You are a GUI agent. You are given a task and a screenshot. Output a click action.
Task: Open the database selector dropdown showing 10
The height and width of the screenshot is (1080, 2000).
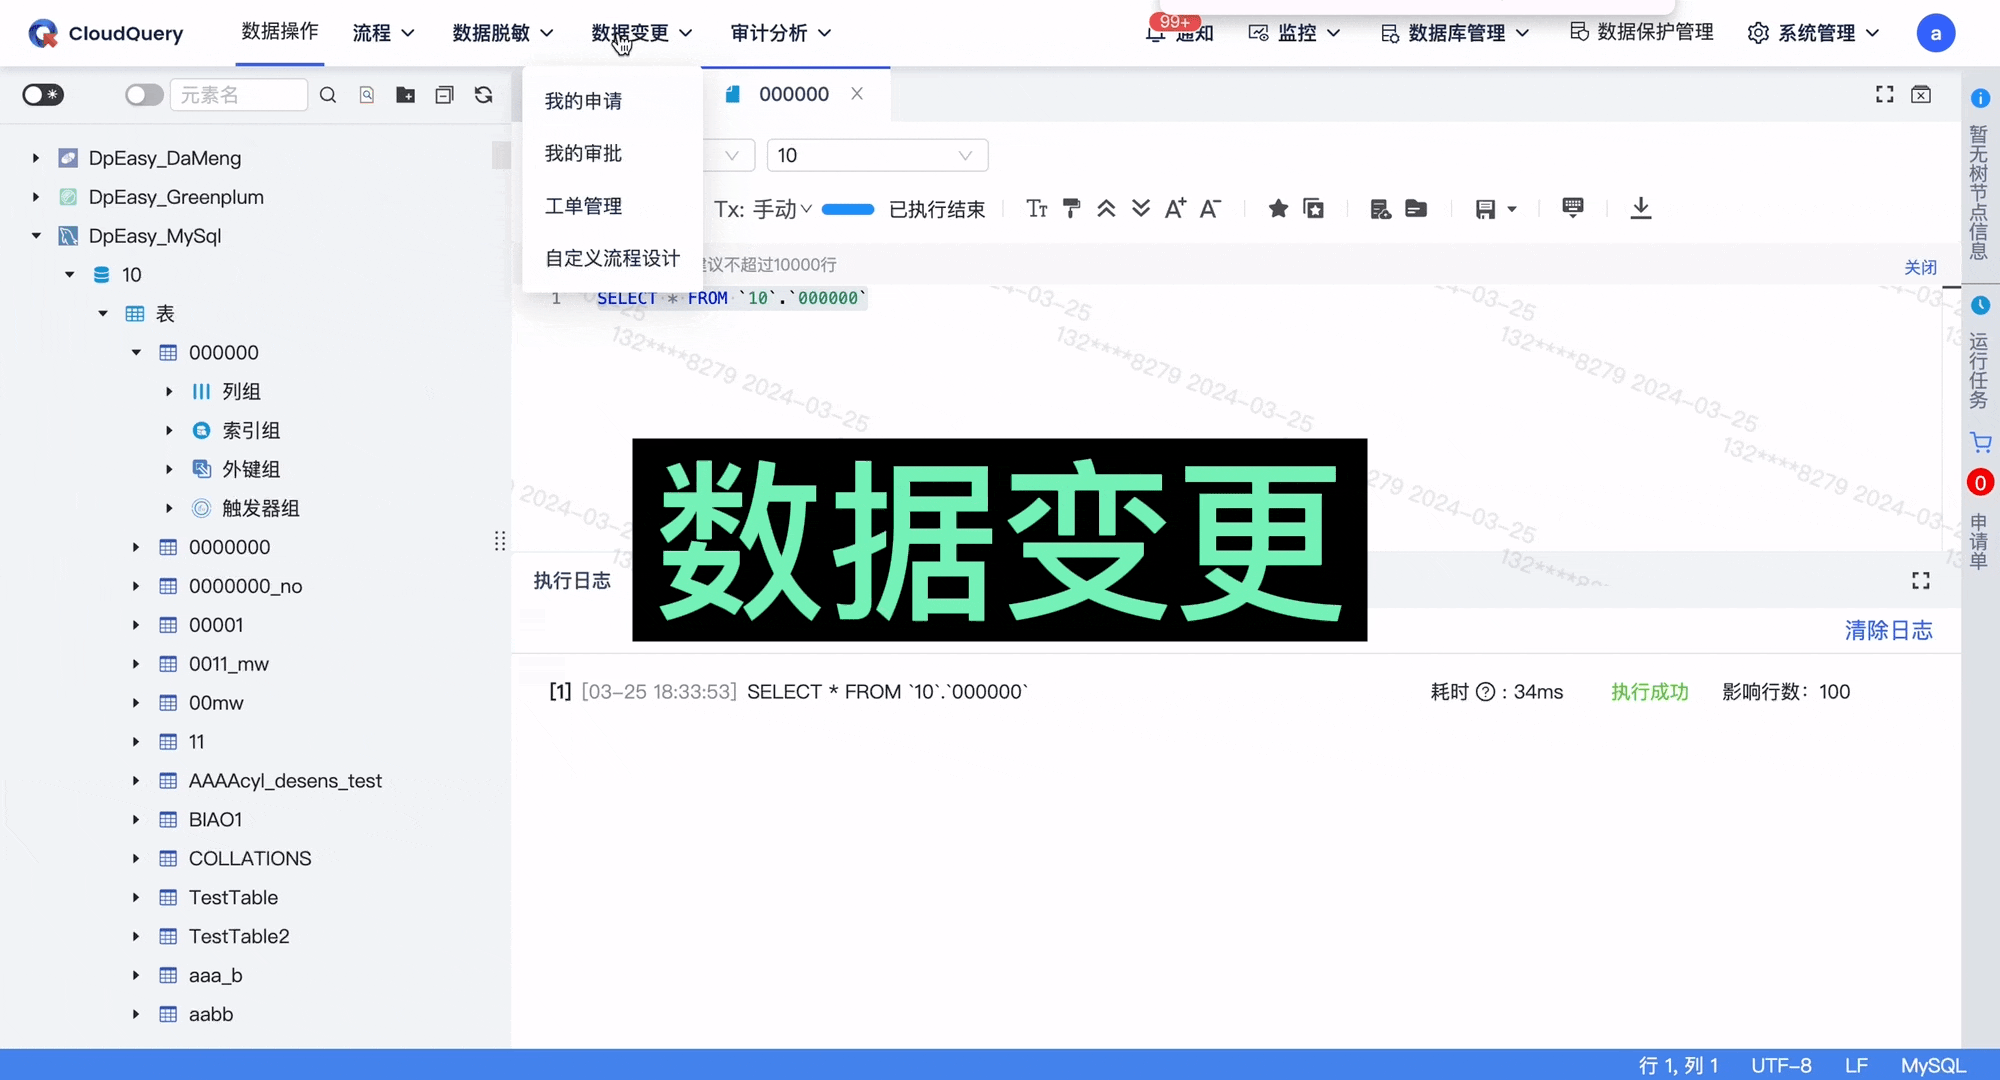(877, 155)
